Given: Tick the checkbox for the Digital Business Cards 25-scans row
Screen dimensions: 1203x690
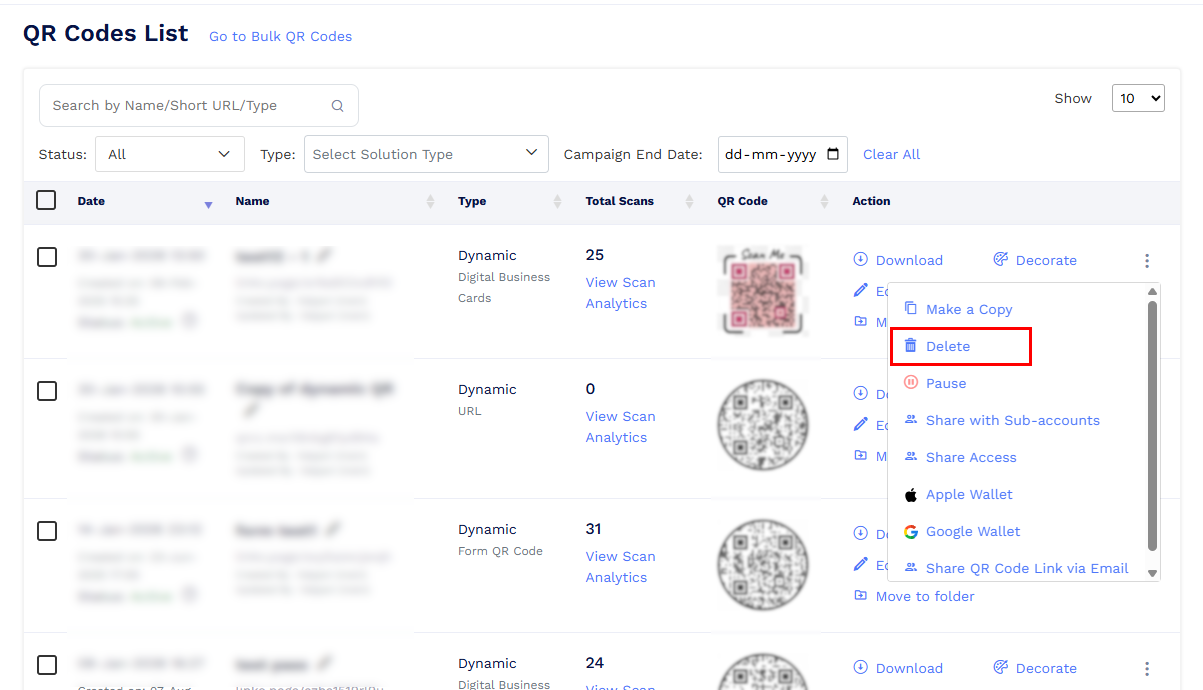Looking at the screenshot, I should point(47,257).
